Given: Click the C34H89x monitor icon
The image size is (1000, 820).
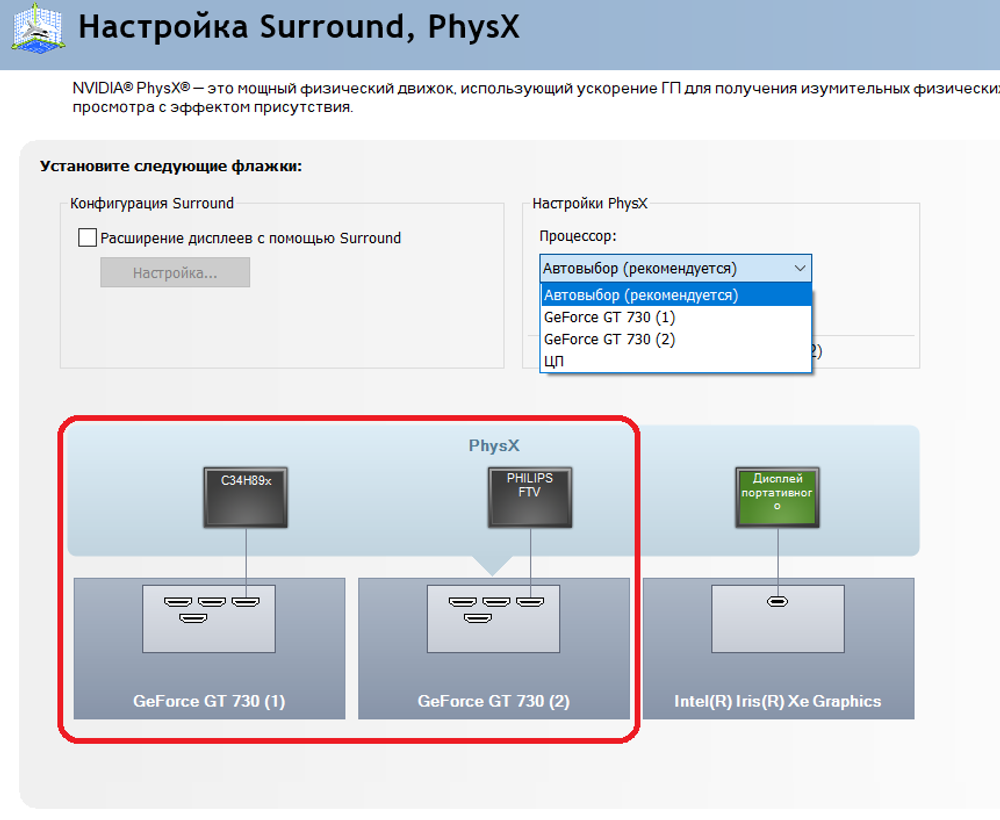Looking at the screenshot, I should pos(246,497).
